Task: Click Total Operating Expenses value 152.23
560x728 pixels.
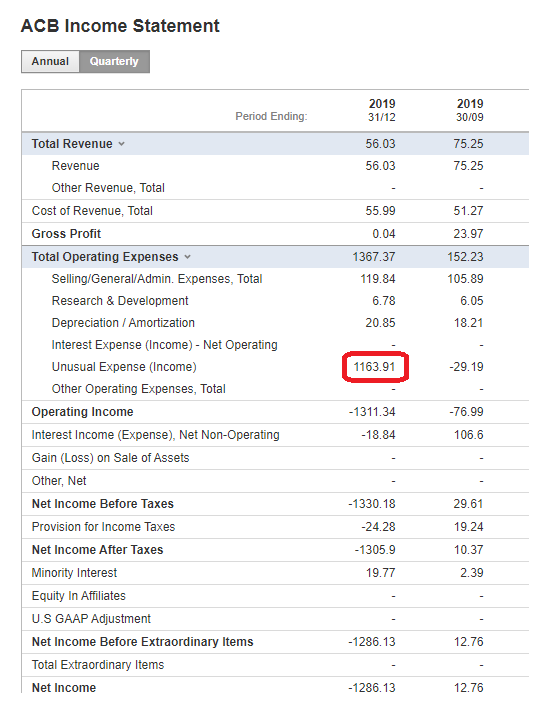Action: (x=465, y=257)
